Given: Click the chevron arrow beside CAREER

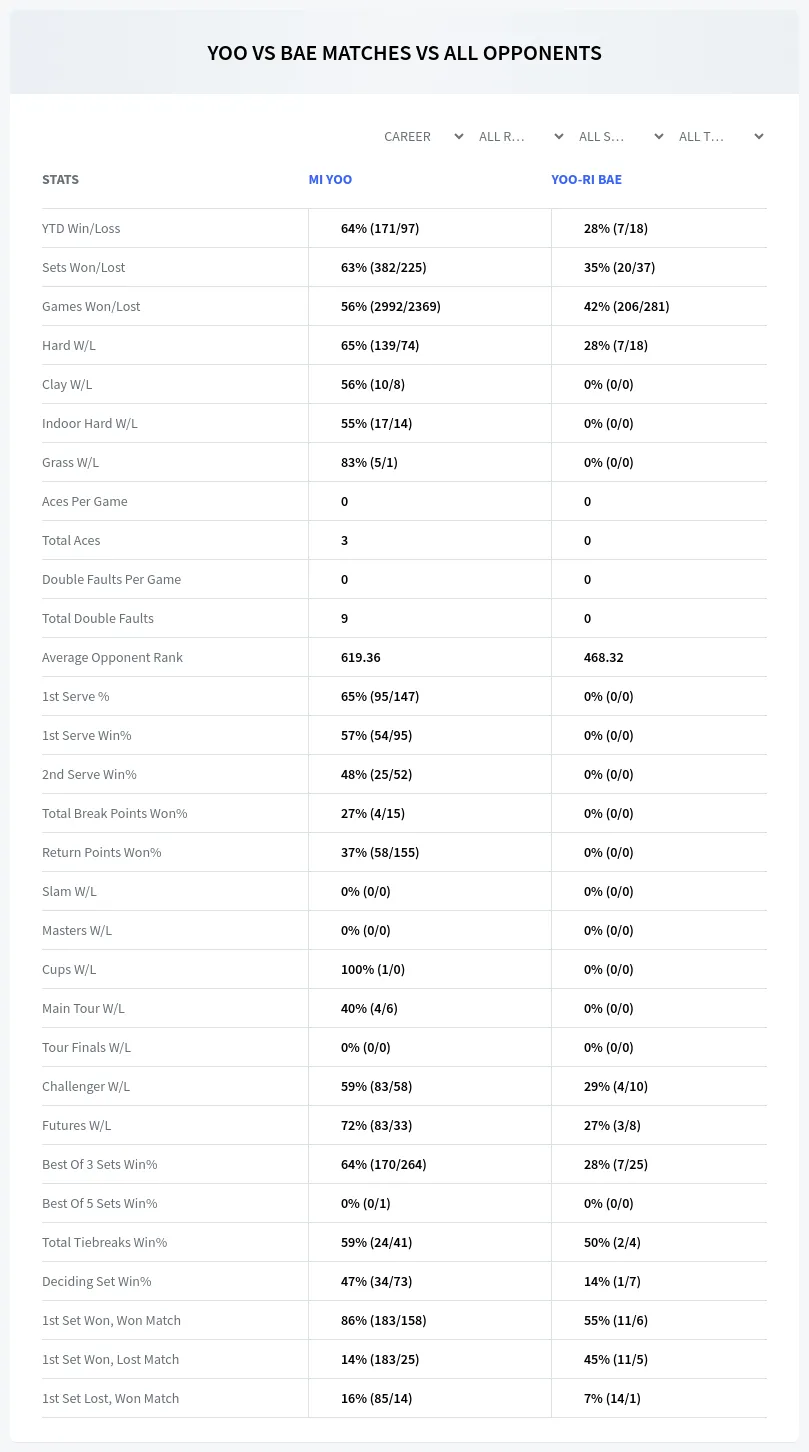Looking at the screenshot, I should (x=459, y=137).
